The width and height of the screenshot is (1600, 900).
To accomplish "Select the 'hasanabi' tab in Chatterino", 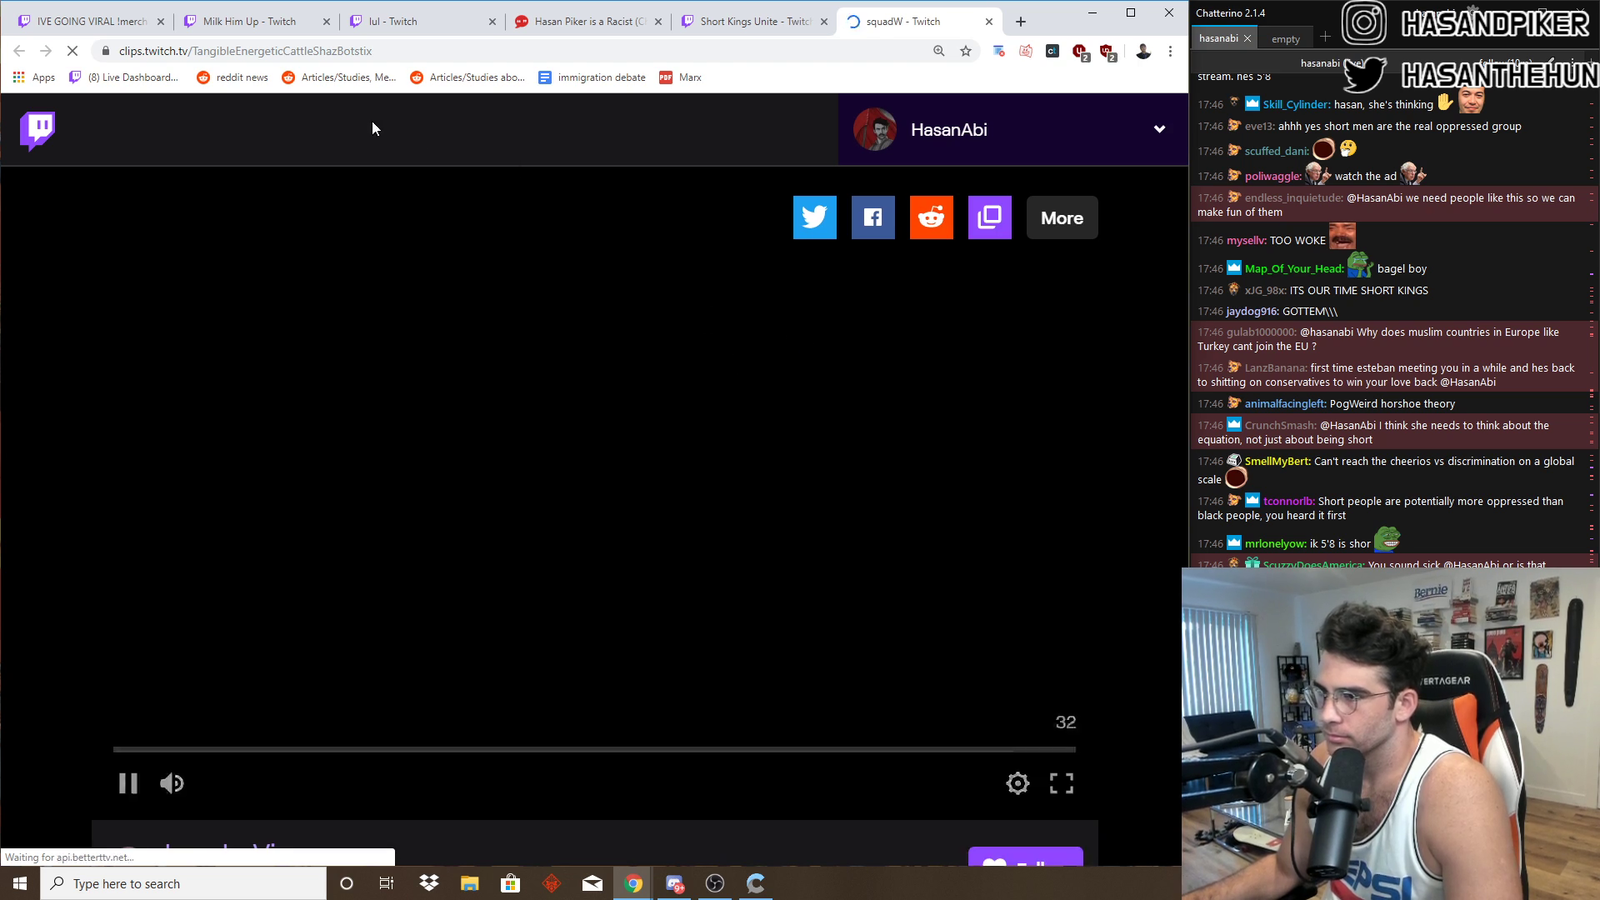I will [x=1218, y=38].
